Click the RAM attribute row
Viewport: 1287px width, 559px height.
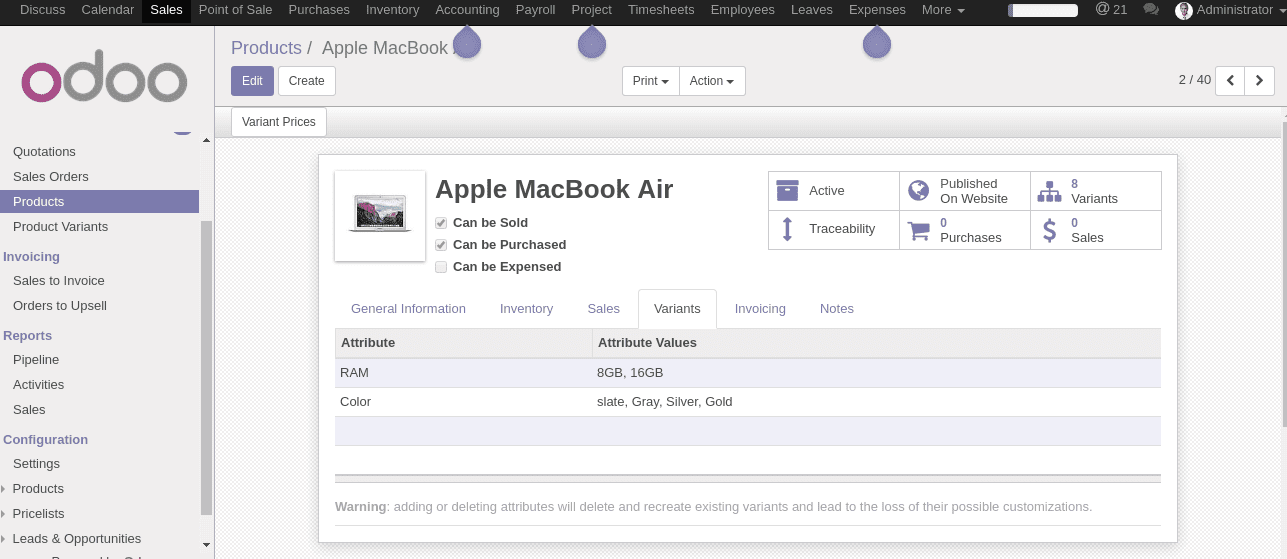coord(748,373)
